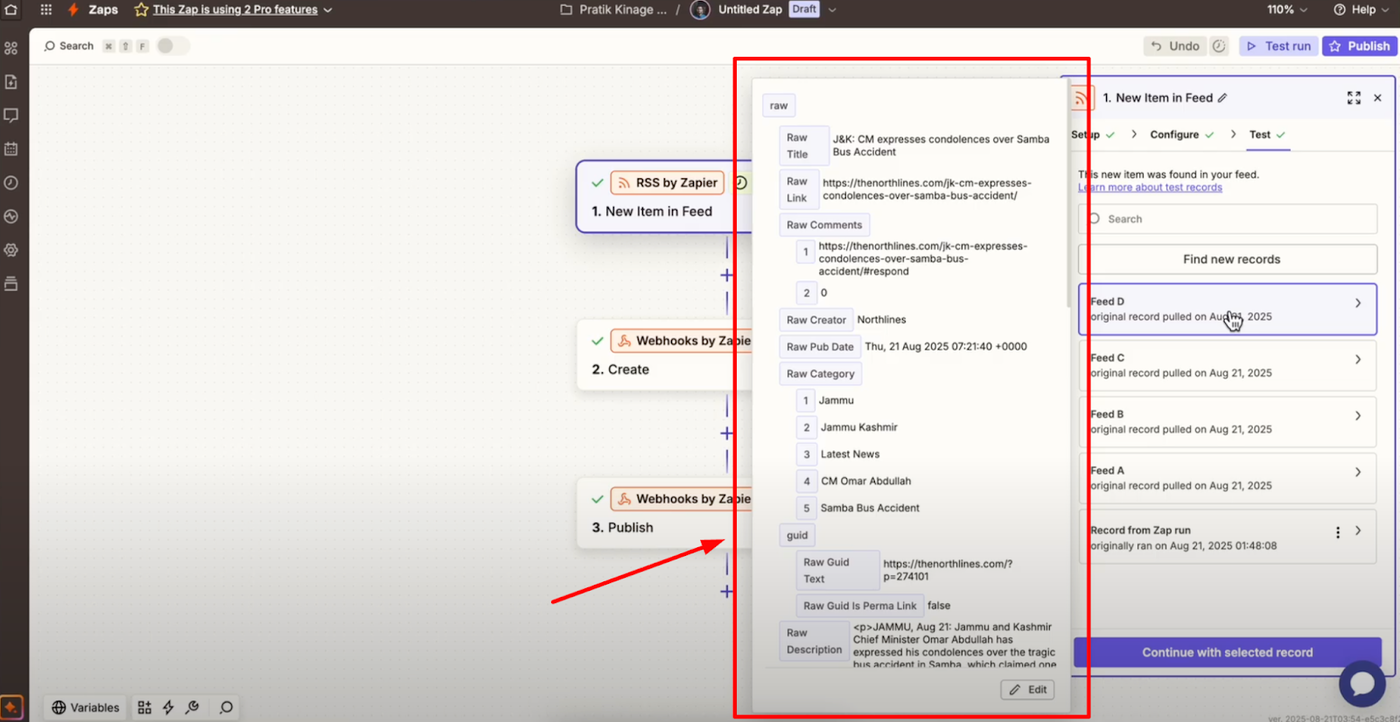The width and height of the screenshot is (1400, 722).
Task: Rename step with the pencil icon
Action: click(x=1222, y=98)
